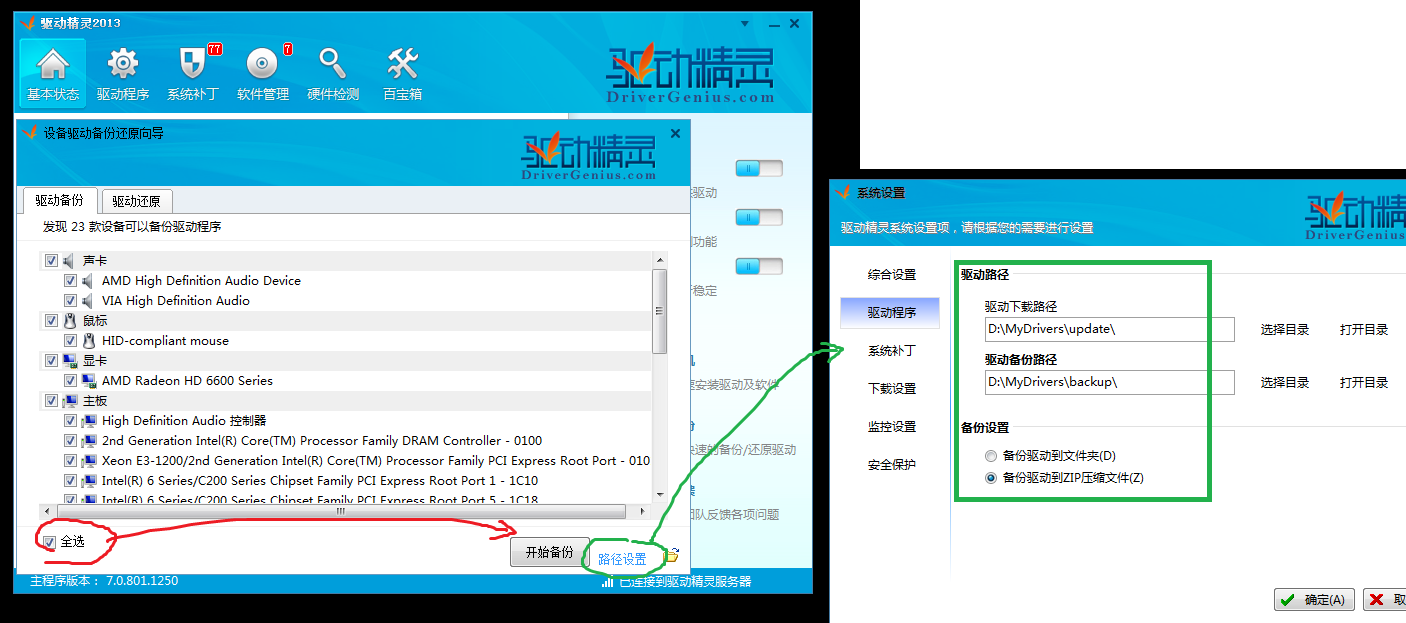Image resolution: width=1406 pixels, height=623 pixels.
Task: Select 安全保护 in settings sidebar
Action: tap(891, 465)
